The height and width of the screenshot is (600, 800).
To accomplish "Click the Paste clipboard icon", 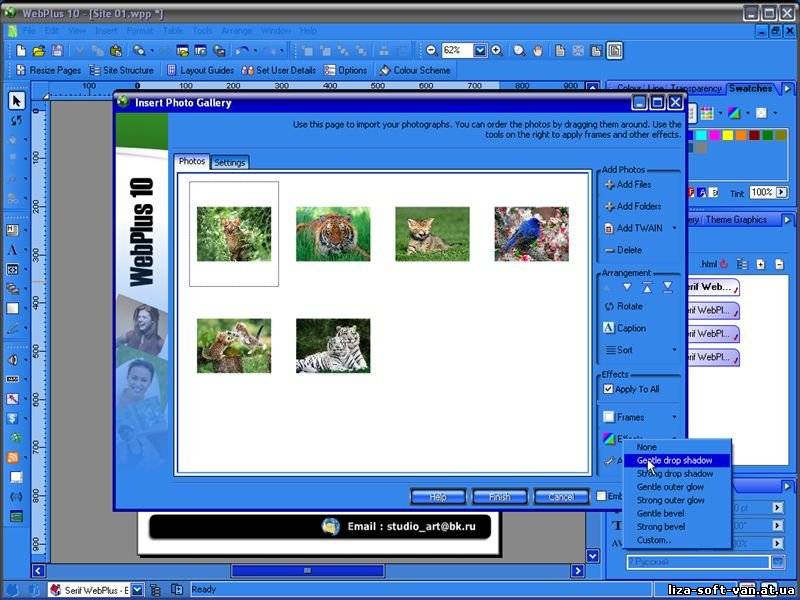I will tap(116, 51).
